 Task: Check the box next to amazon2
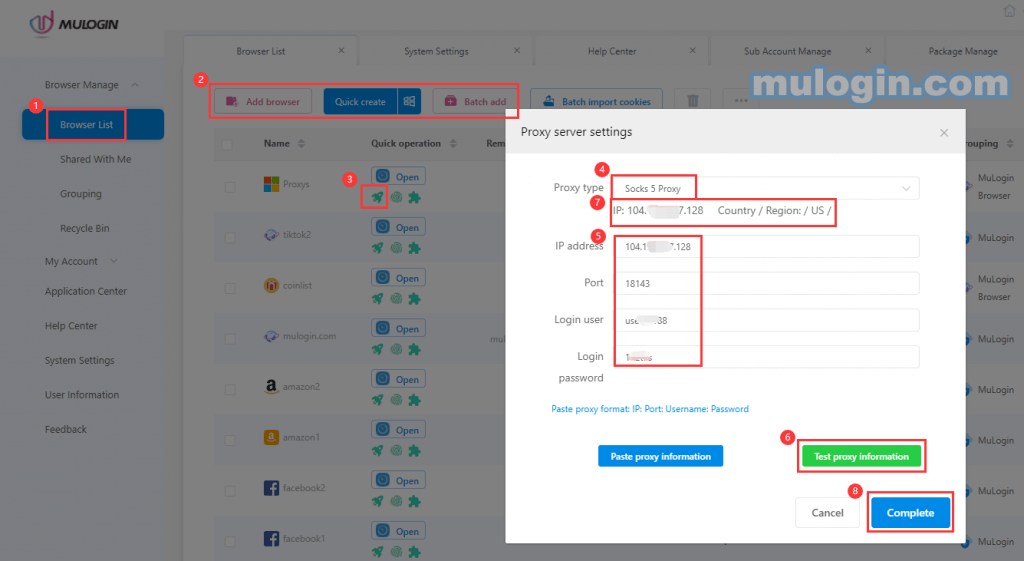230,387
